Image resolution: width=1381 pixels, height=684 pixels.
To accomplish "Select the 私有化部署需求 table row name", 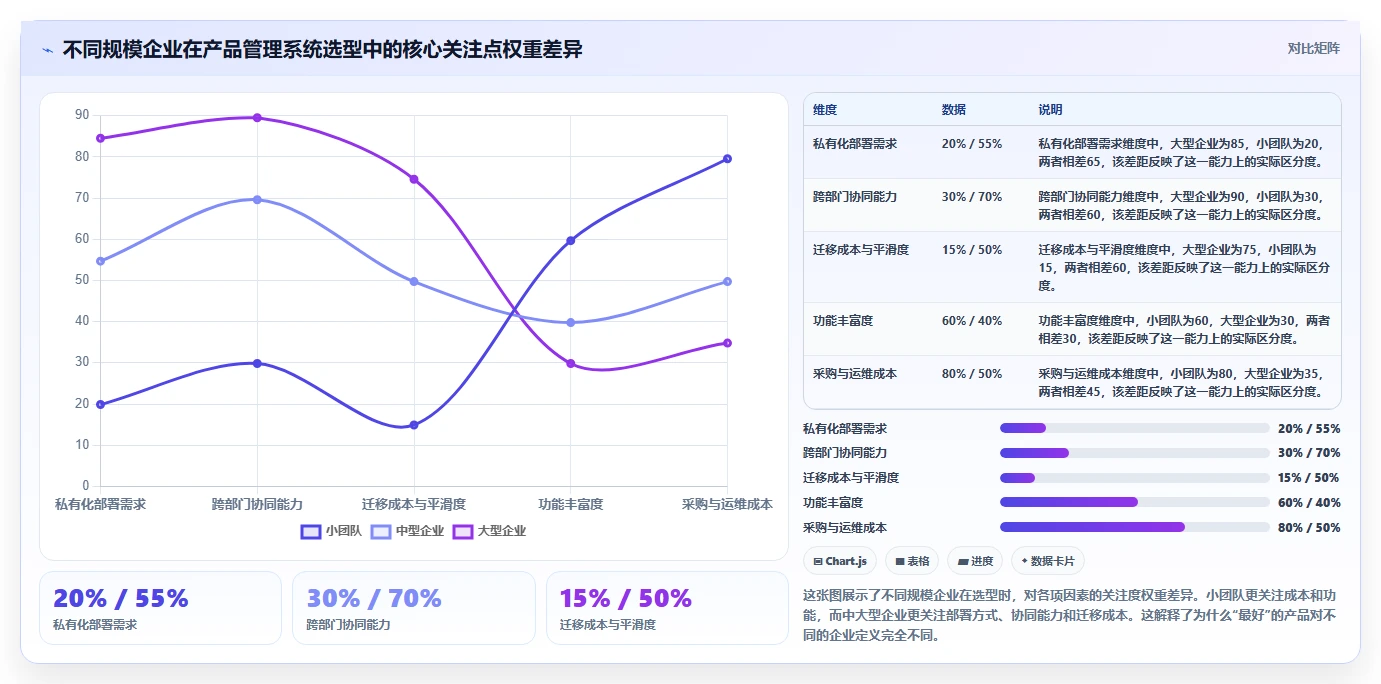I will coord(855,144).
